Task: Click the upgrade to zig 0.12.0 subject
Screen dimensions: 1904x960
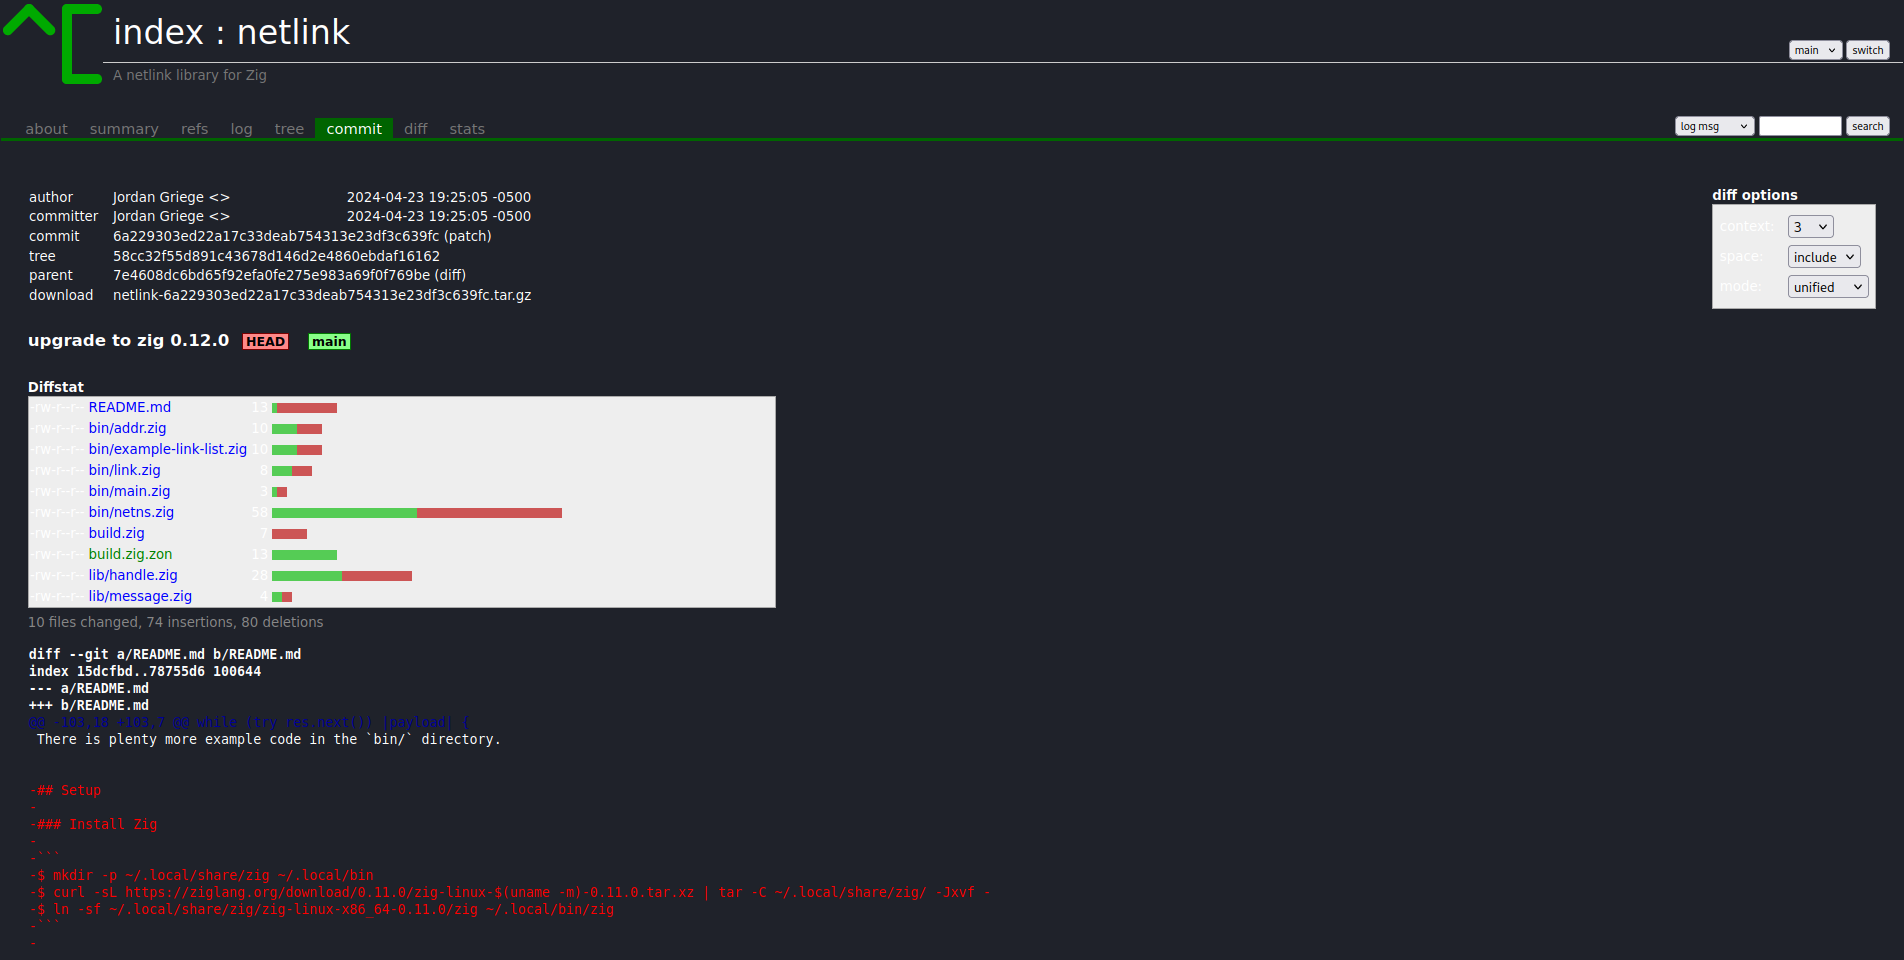Action: pyautogui.click(x=128, y=340)
